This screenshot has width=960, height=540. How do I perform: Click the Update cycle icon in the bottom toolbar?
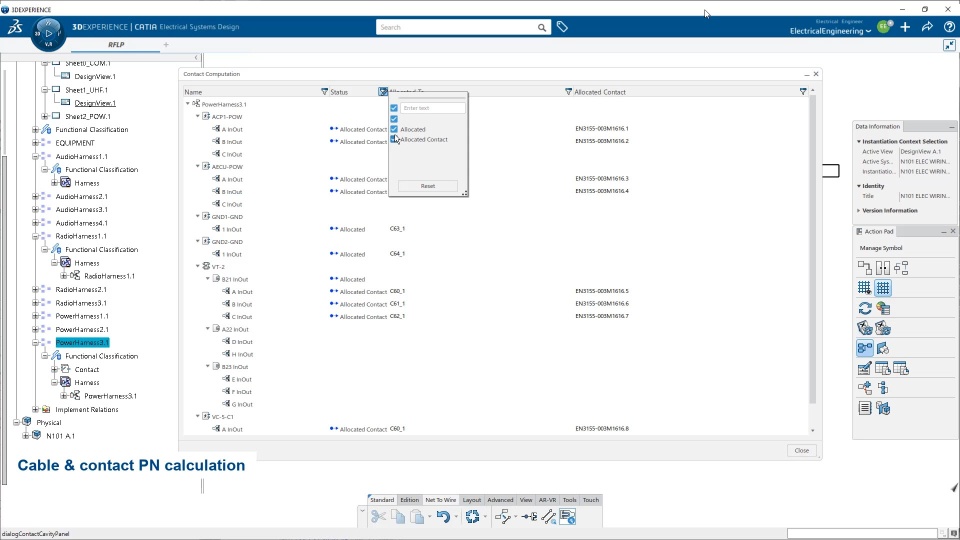(x=472, y=517)
